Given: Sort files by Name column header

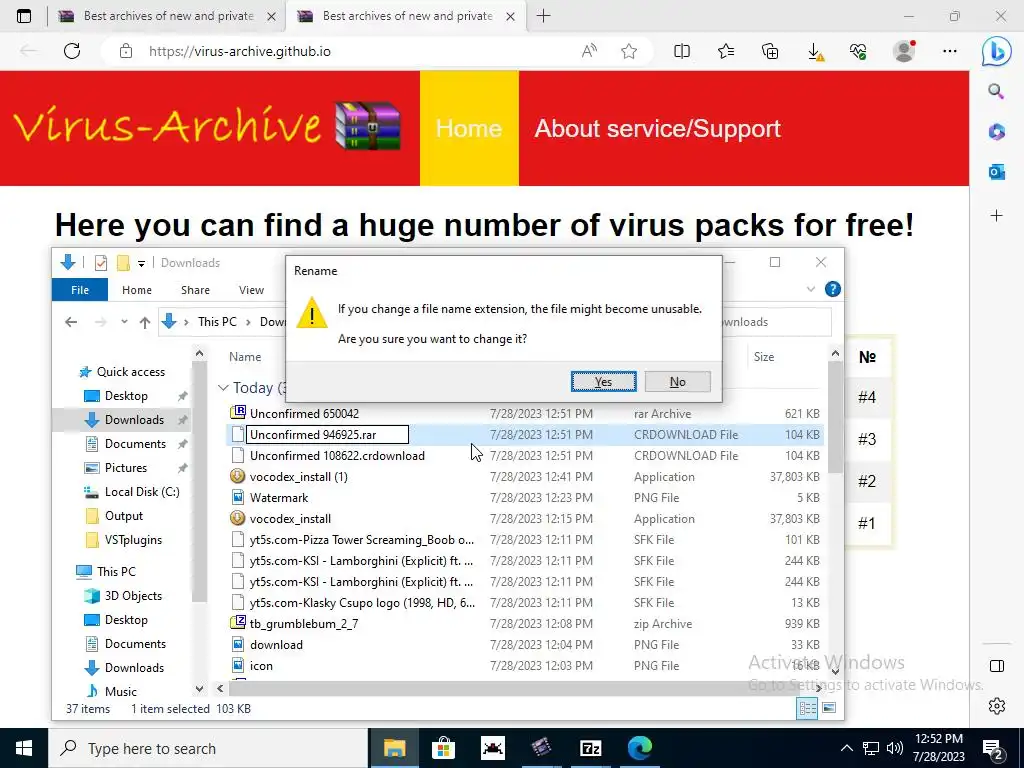Looking at the screenshot, I should 245,357.
